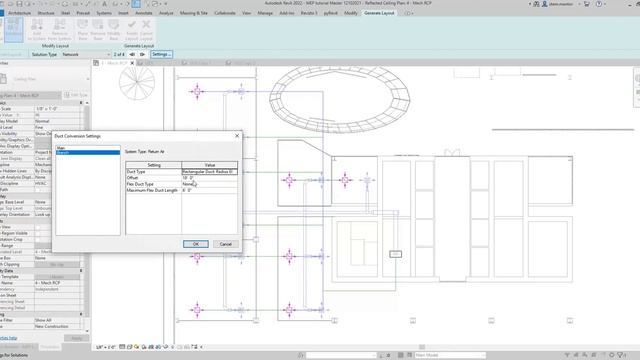The image size is (640, 360).
Task: Select the Solutions tool in the ribbon
Action: (x=14, y=29)
